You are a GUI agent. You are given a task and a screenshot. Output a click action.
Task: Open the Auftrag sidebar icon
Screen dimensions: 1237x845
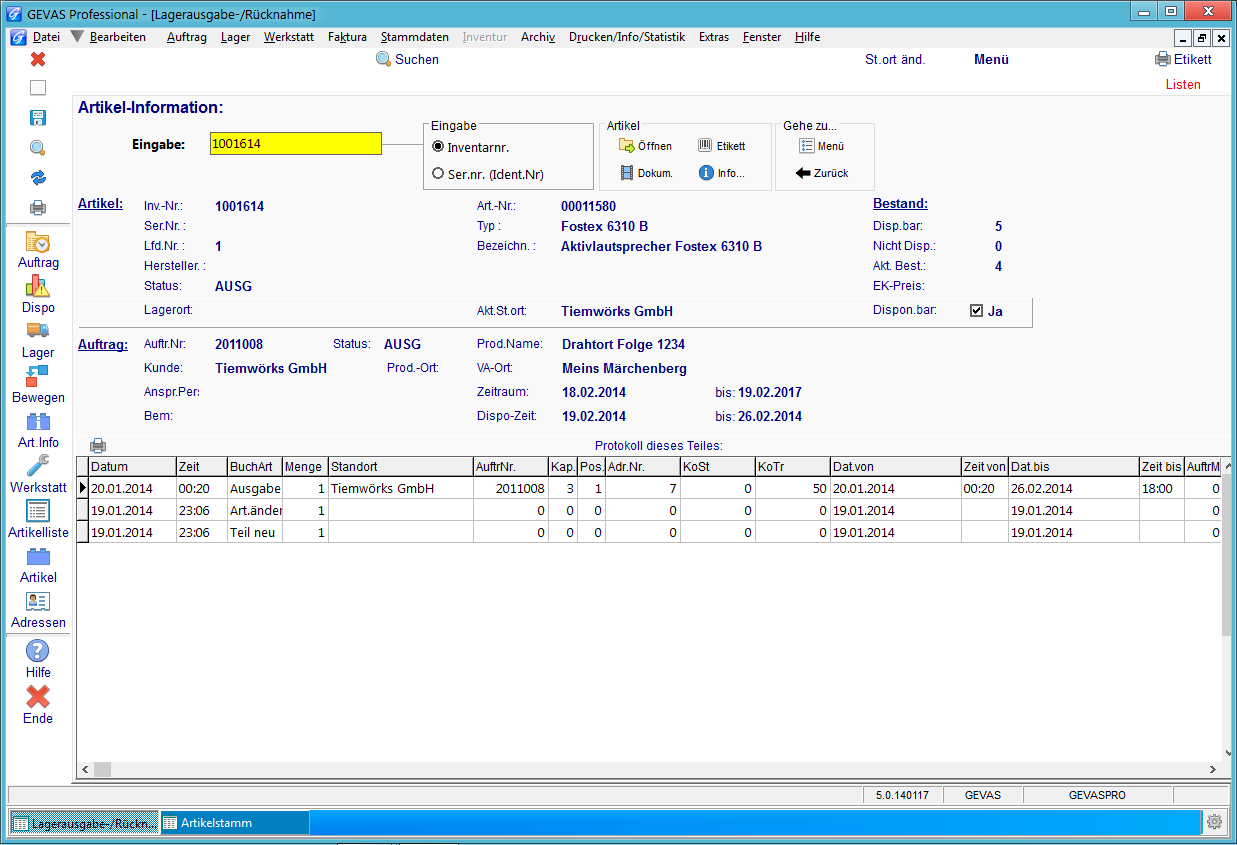38,242
